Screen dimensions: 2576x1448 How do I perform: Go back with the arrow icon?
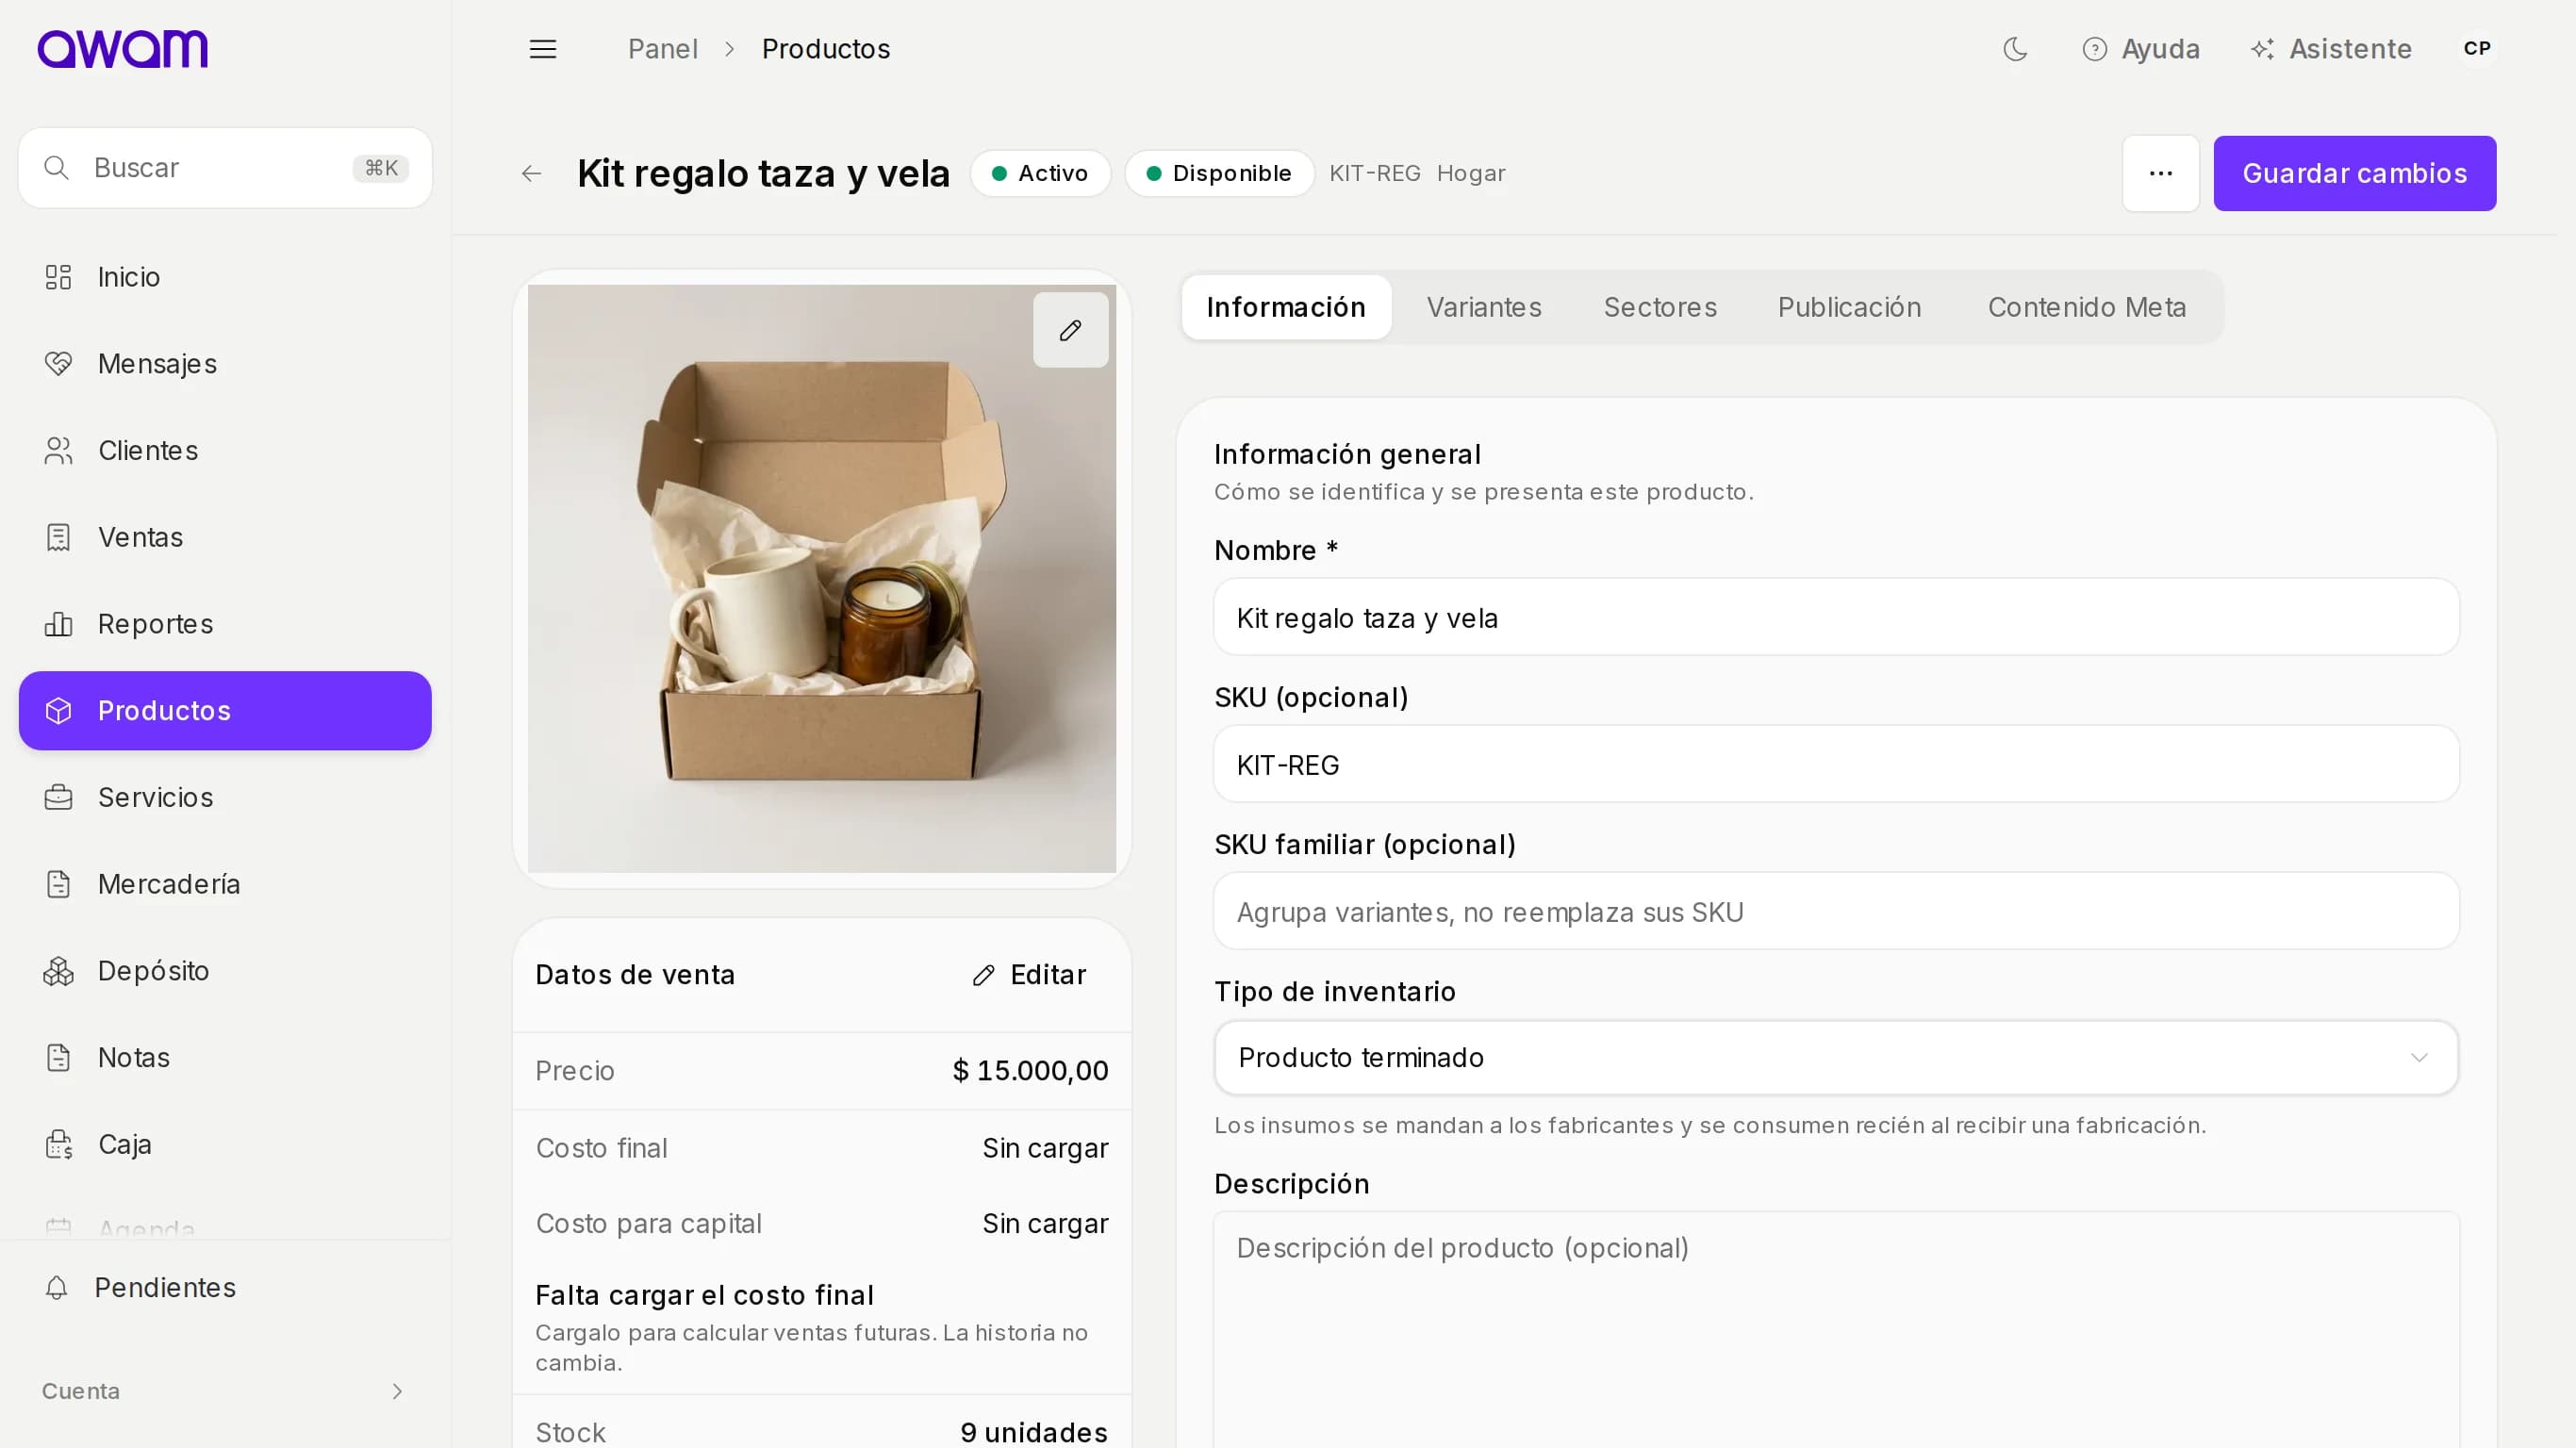coord(531,174)
